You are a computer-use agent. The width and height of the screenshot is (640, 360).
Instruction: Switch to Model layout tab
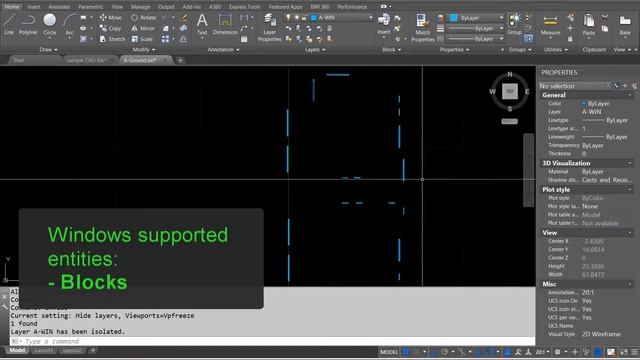pos(17,350)
